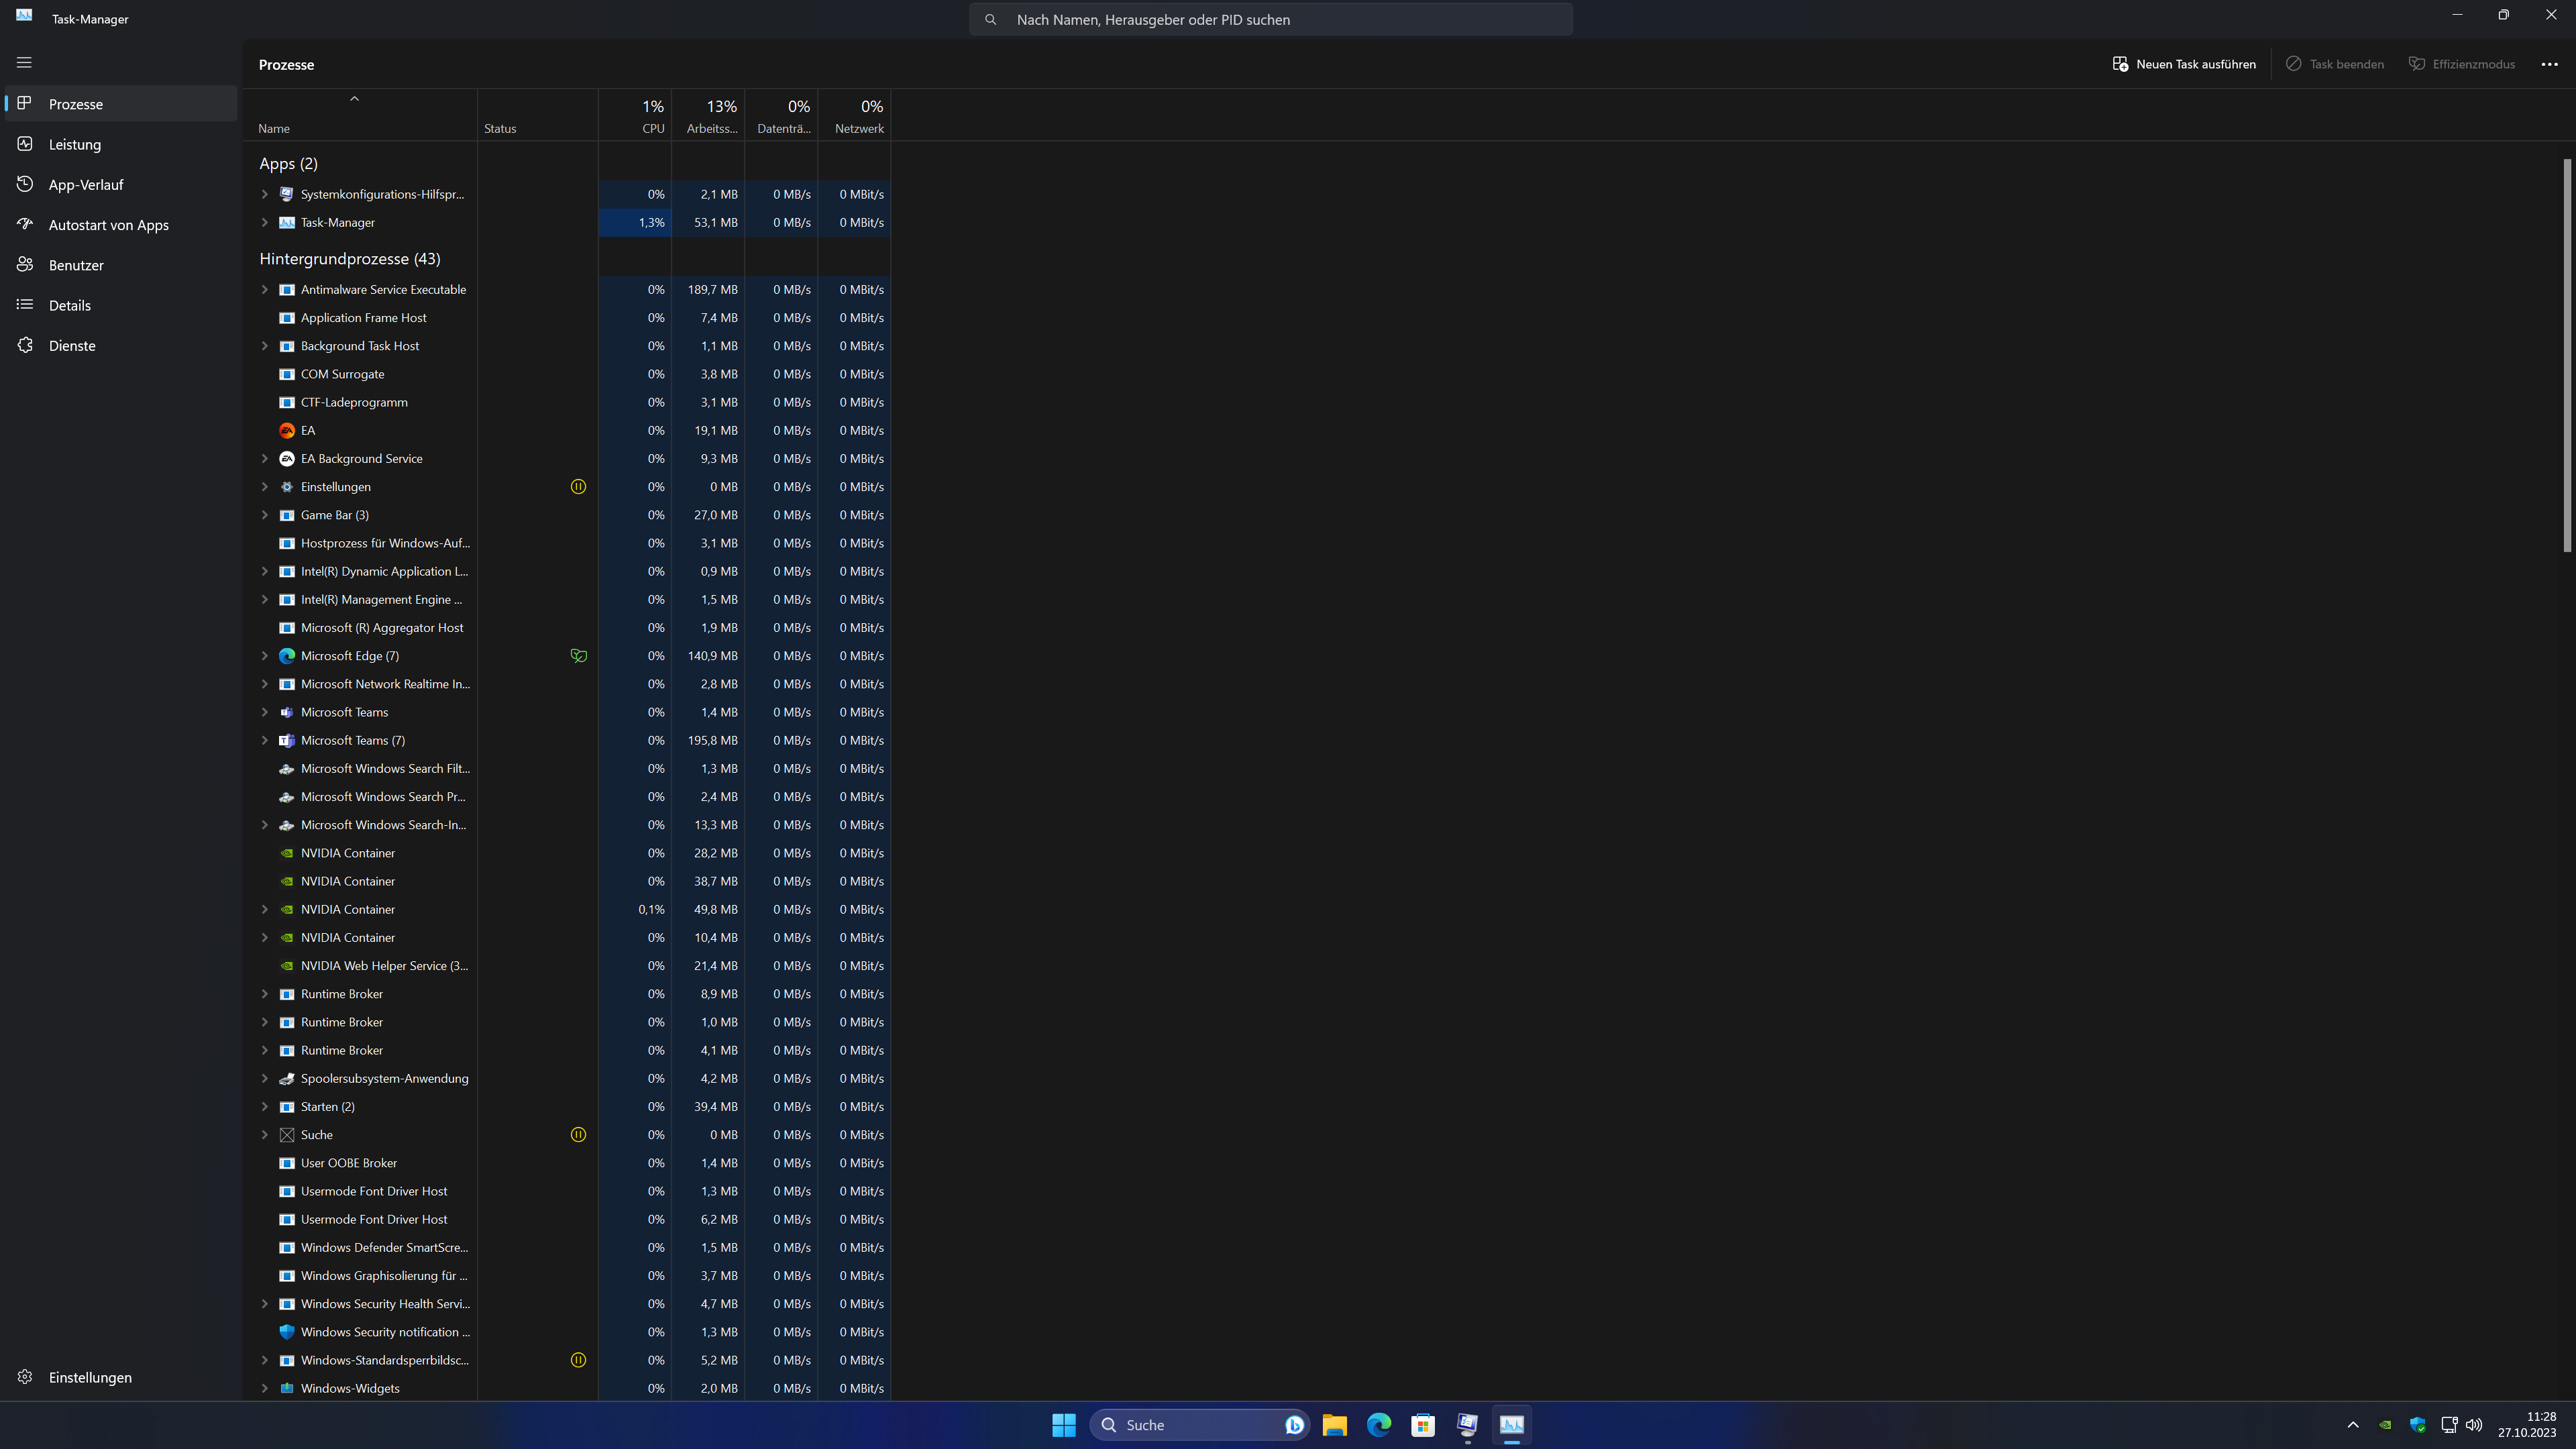Select the Prozesse page in sidebar

point(76,104)
